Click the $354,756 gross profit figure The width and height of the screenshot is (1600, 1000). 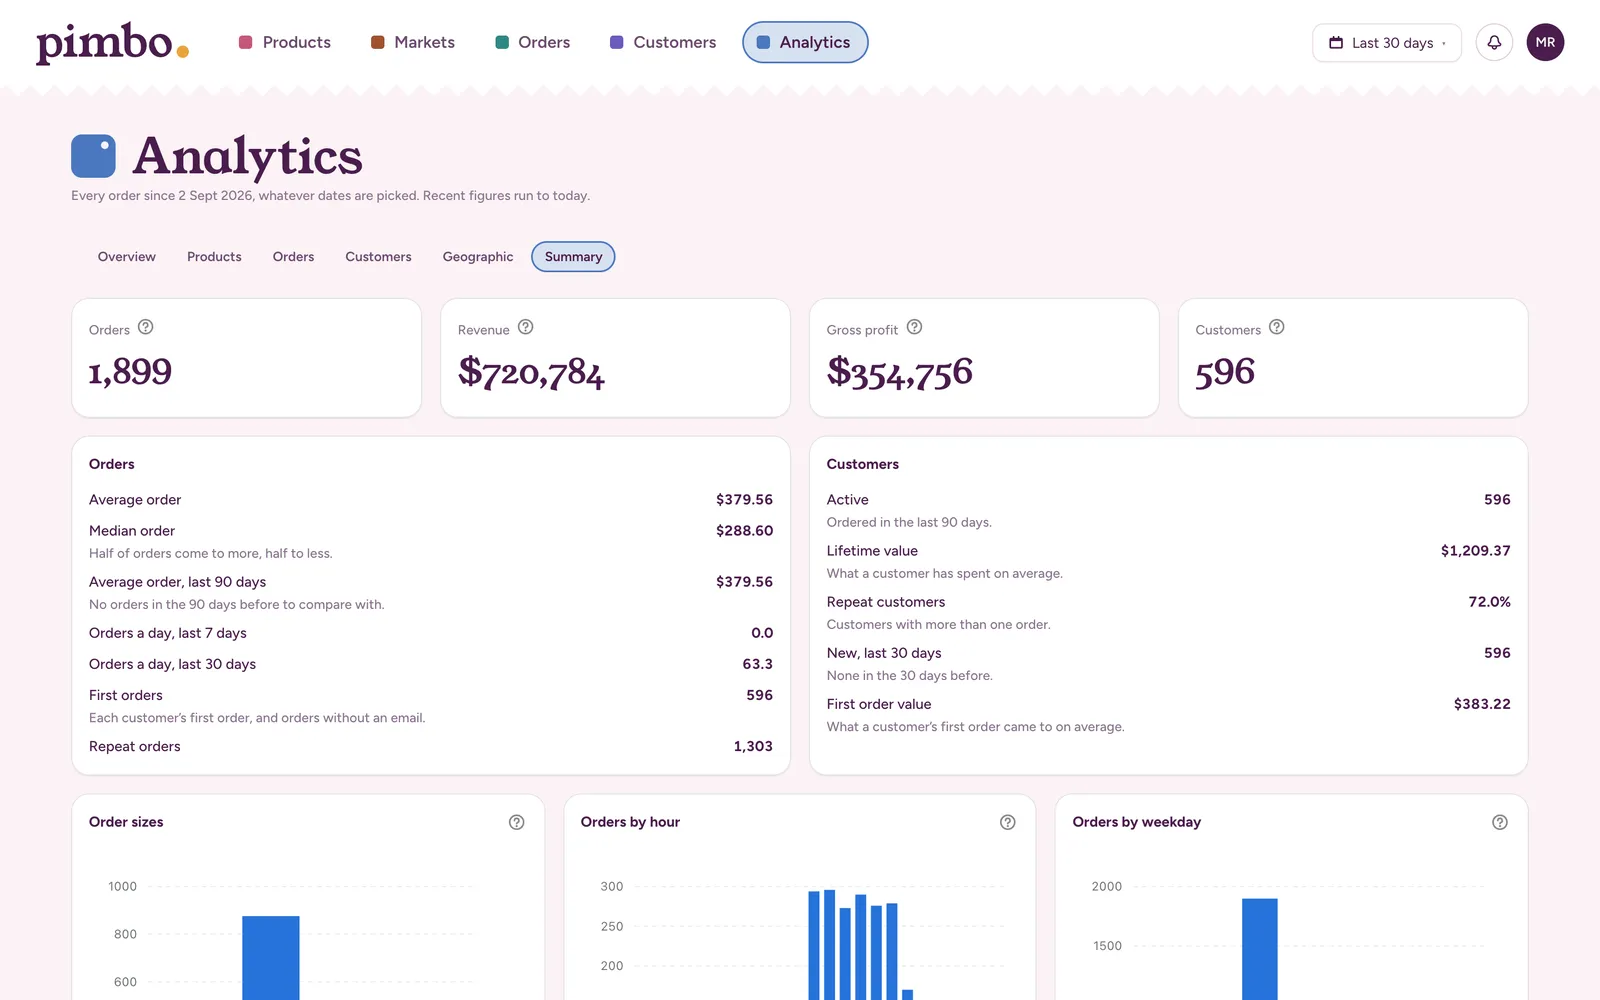click(x=900, y=373)
